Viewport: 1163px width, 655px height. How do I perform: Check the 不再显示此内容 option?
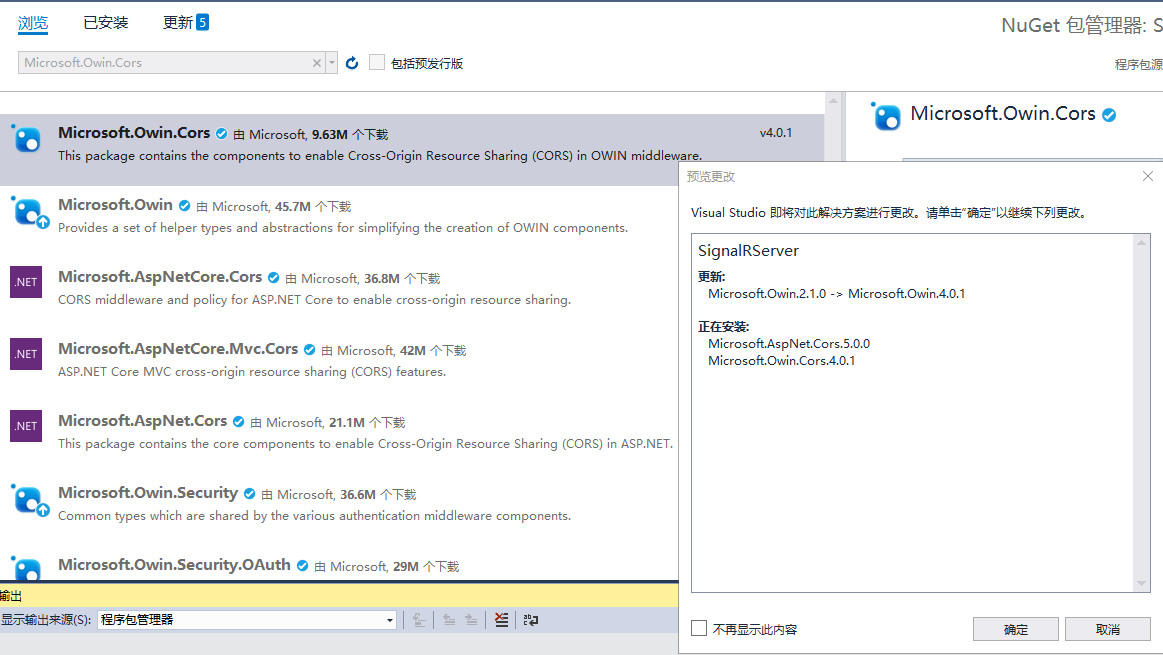(698, 629)
